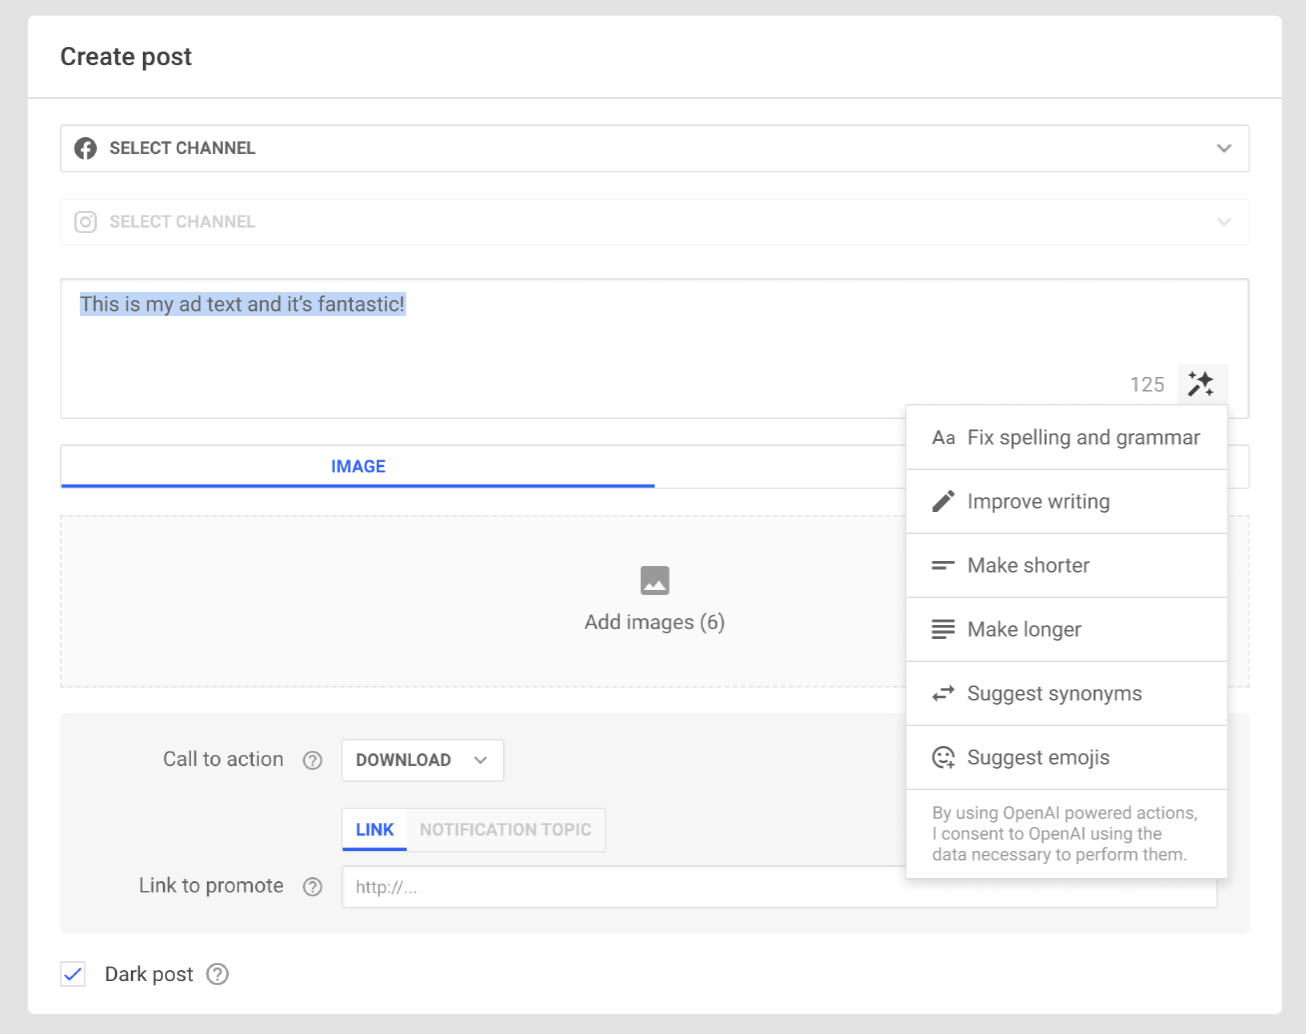This screenshot has width=1306, height=1034.
Task: Expand the Facebook channel chevron arrow
Action: pyautogui.click(x=1224, y=148)
